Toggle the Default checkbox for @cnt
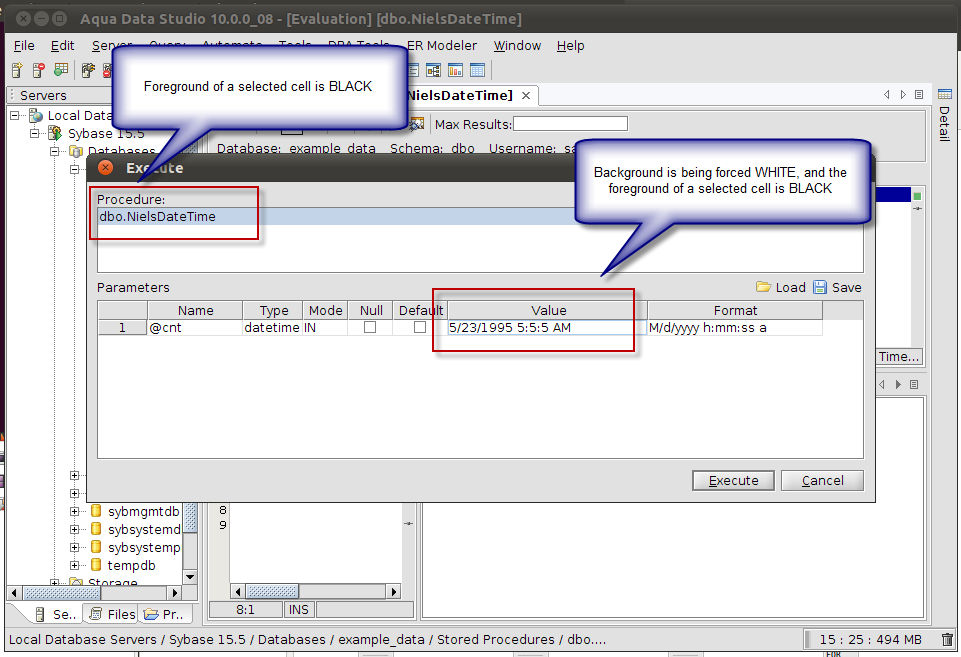 pos(420,327)
